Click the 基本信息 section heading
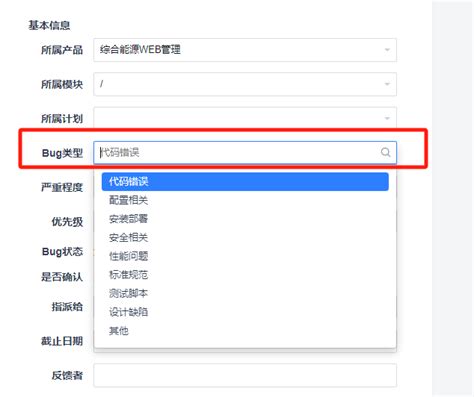 click(49, 25)
